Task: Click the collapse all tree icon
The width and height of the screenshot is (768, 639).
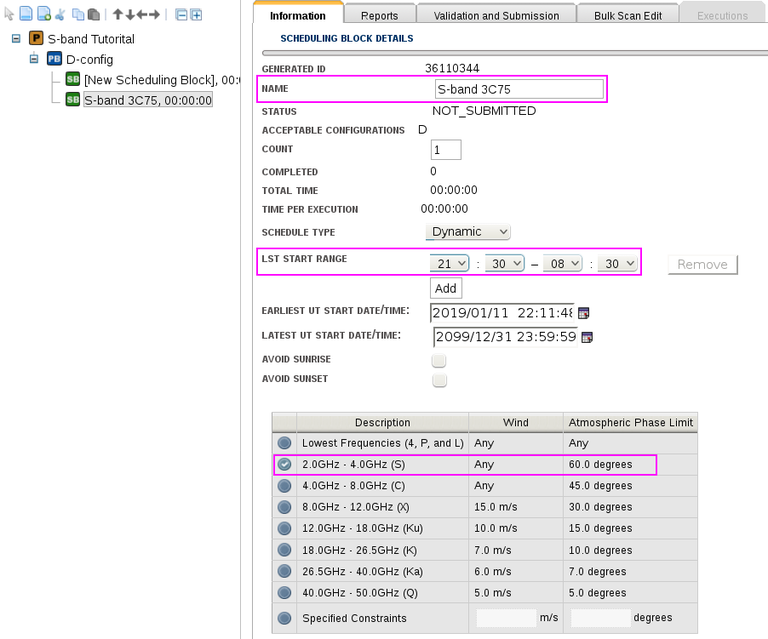Action: pos(180,15)
